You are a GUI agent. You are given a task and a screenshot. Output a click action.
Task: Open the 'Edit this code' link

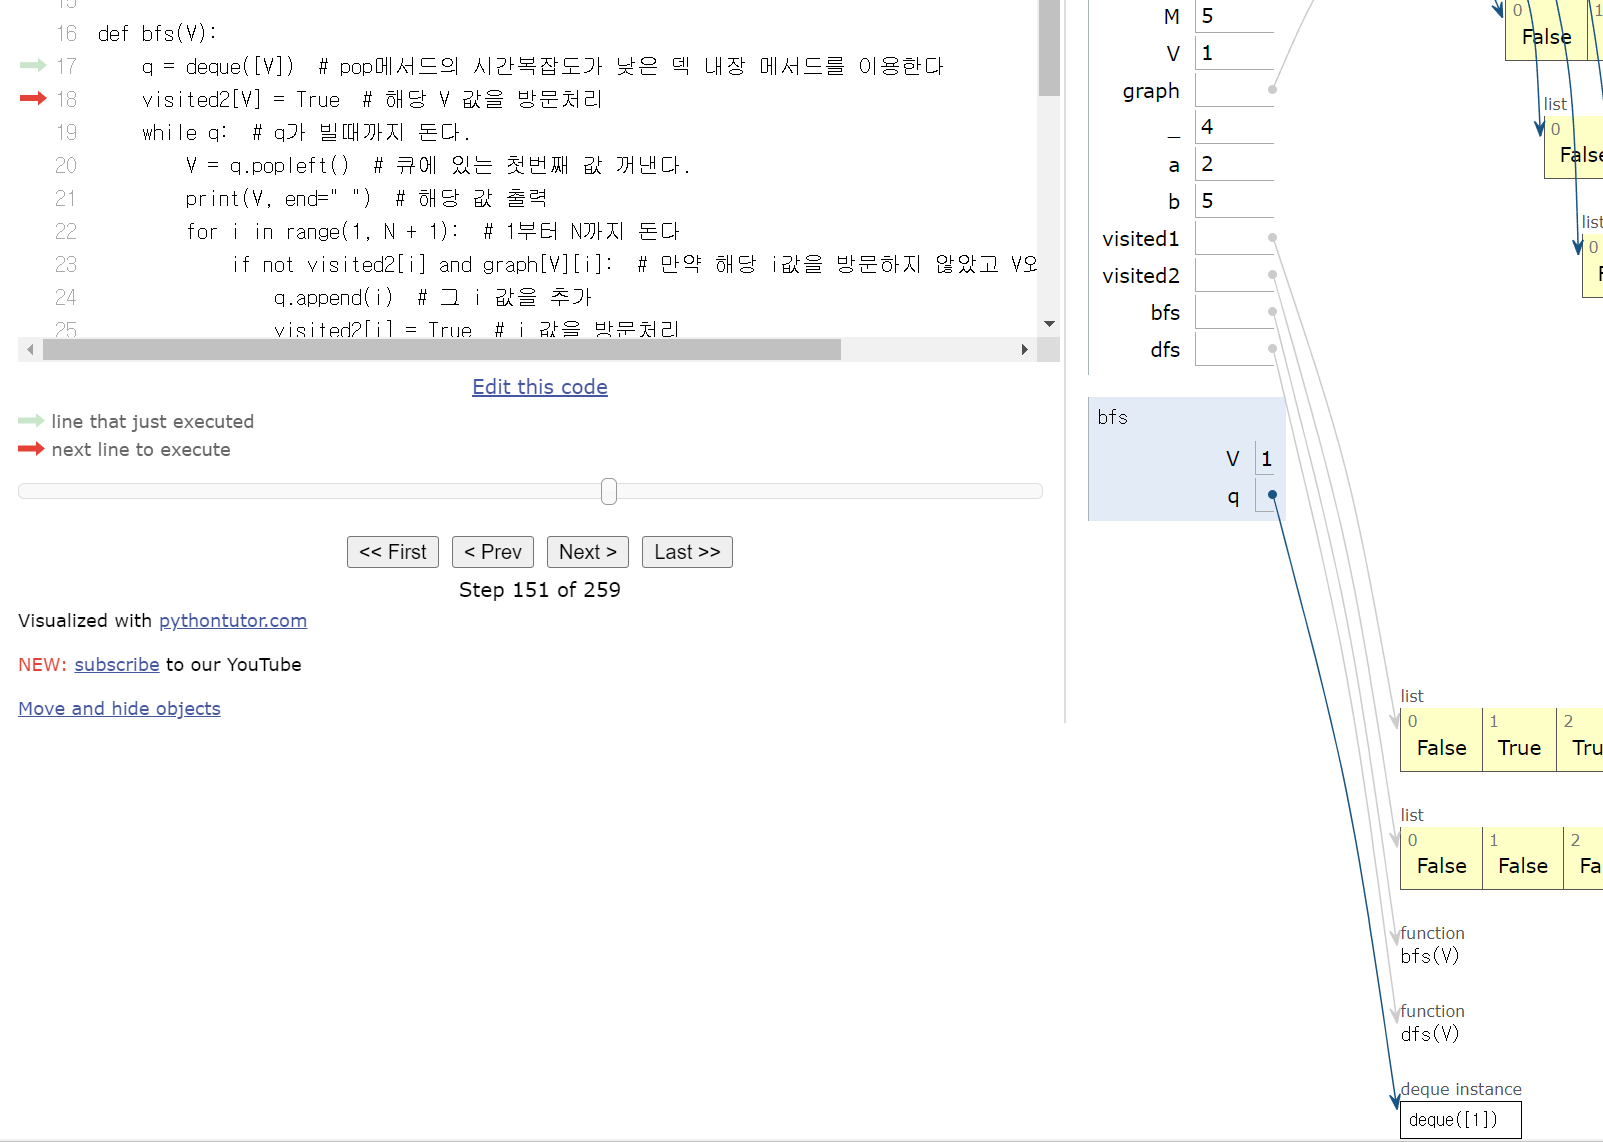pyautogui.click(x=540, y=387)
